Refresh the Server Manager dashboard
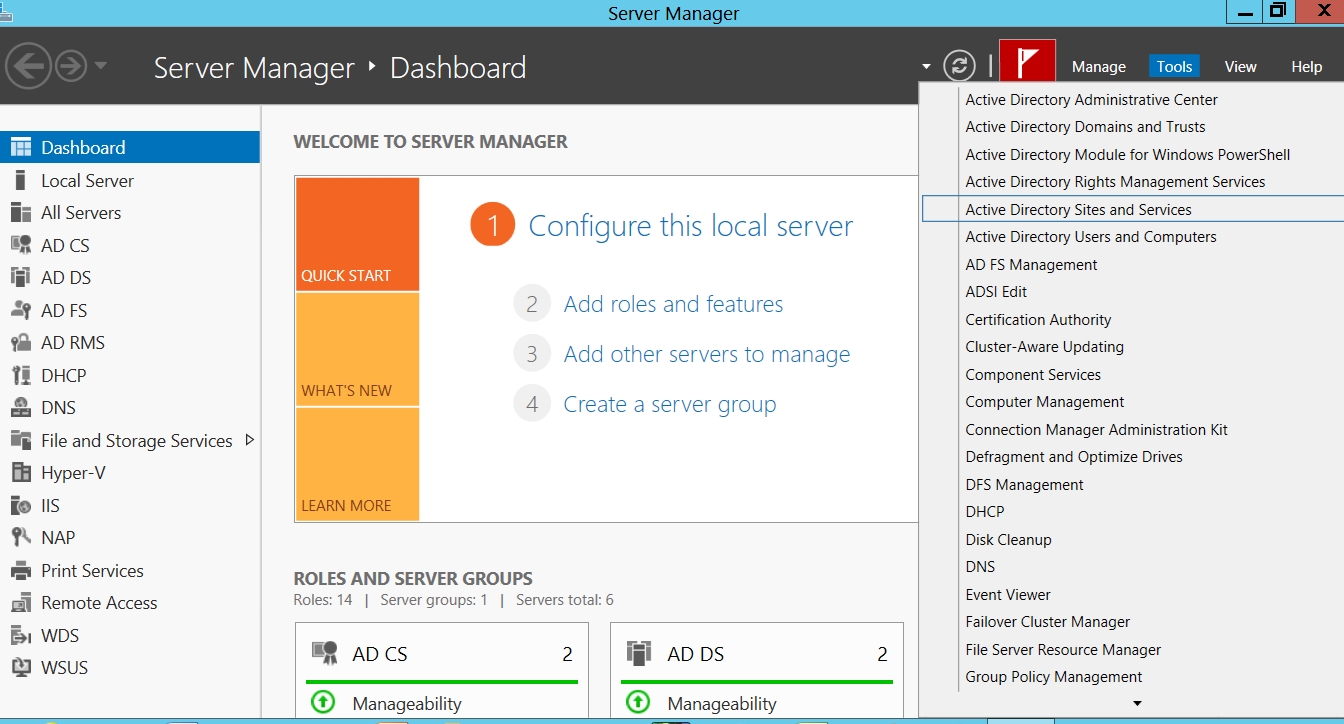The width and height of the screenshot is (1344, 724). tap(959, 67)
